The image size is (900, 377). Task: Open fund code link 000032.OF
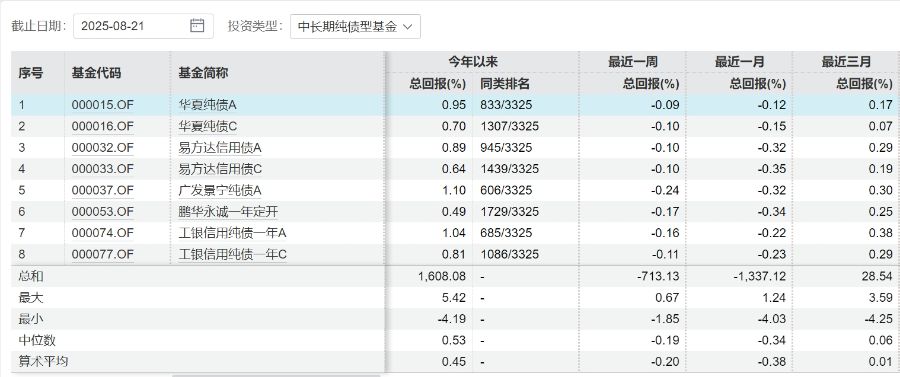tap(103, 148)
